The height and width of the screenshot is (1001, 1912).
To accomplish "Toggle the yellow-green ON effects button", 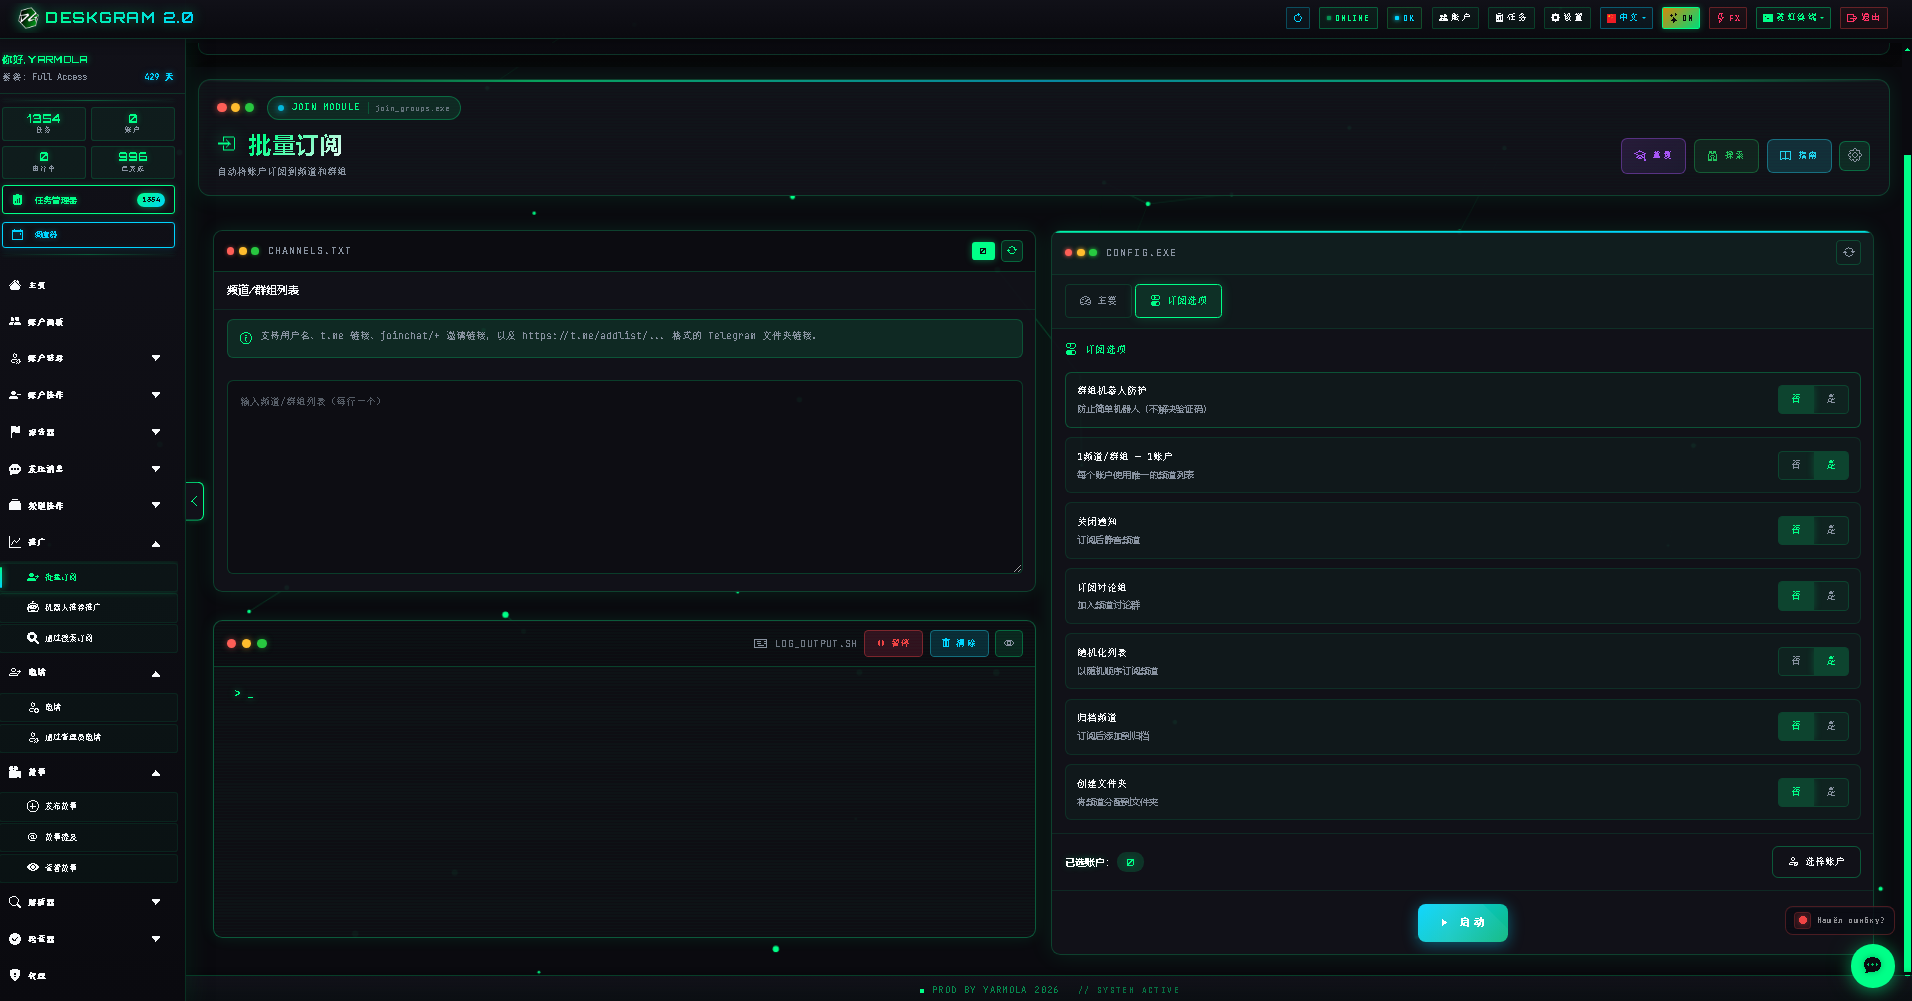I will click(1681, 18).
